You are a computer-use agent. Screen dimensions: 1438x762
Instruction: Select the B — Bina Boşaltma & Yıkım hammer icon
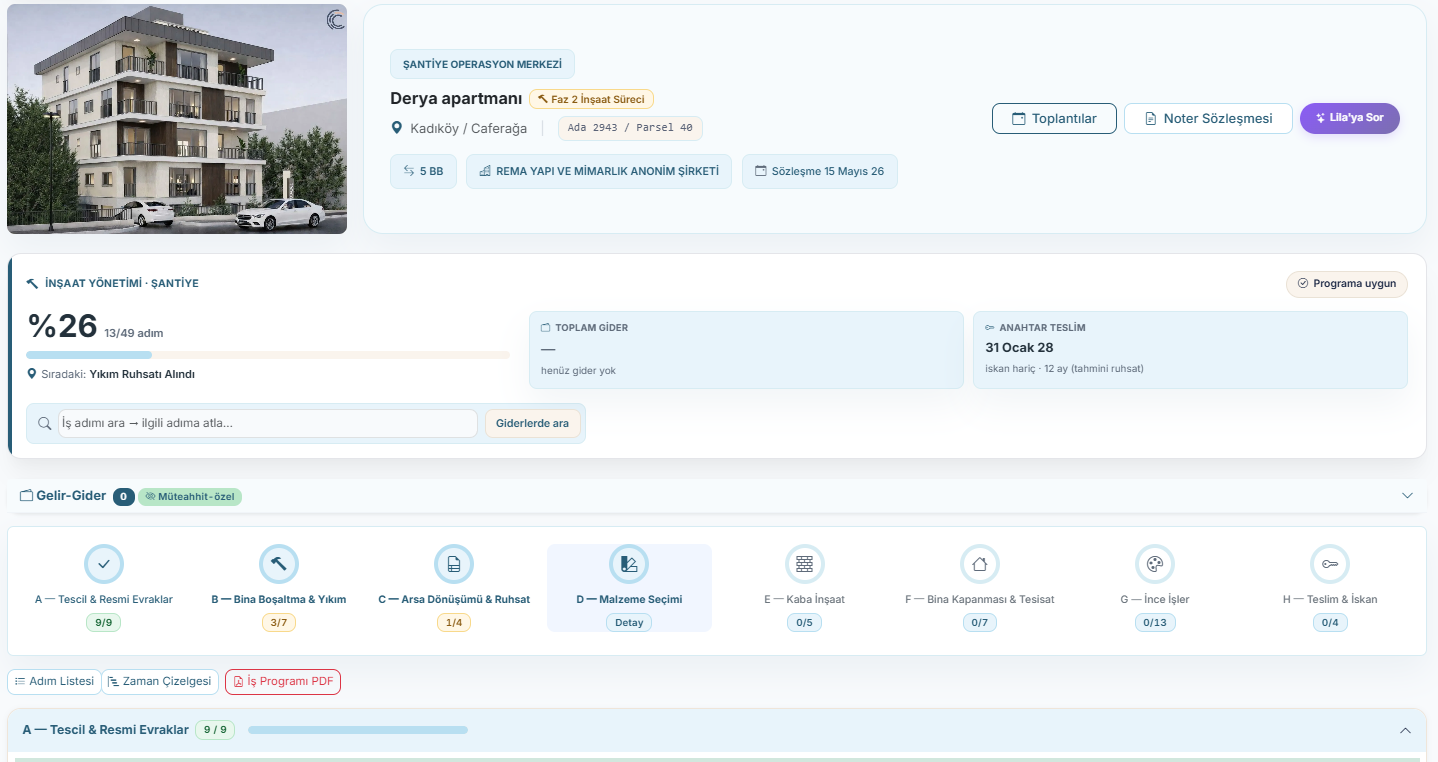pos(279,564)
